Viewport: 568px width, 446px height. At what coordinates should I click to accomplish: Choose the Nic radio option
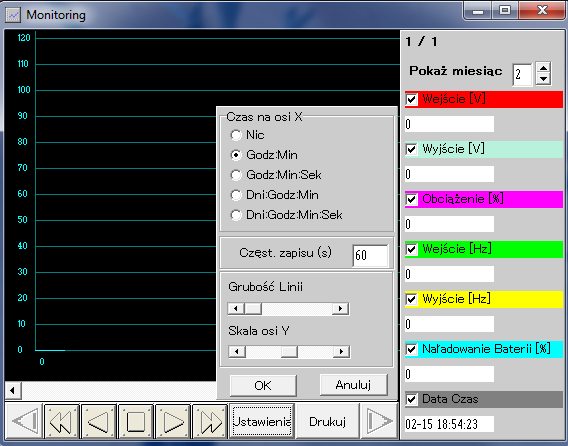[236, 135]
